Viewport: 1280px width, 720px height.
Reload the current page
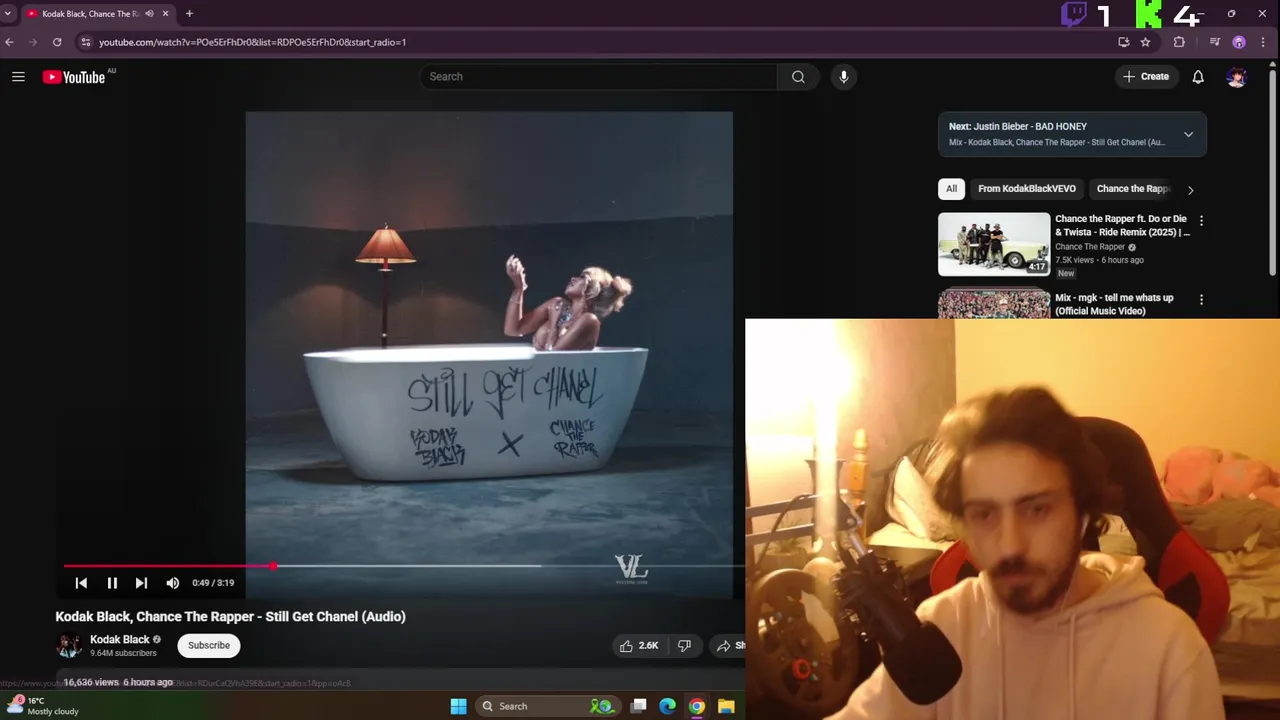57,42
